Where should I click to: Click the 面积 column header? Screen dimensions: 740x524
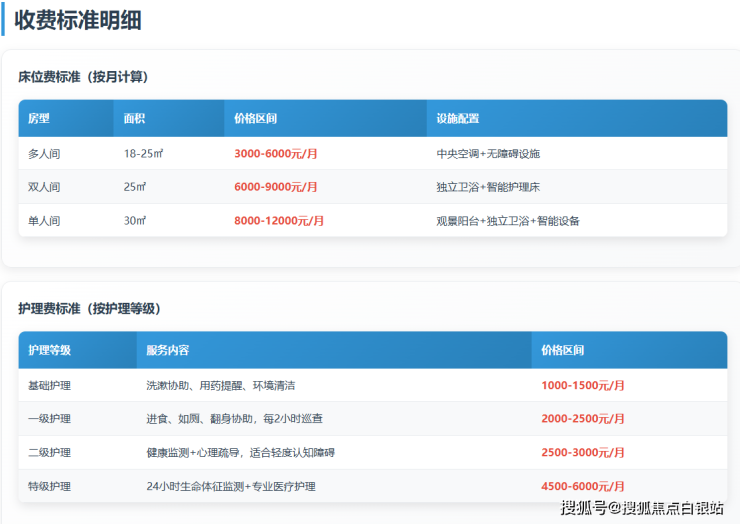tap(134, 119)
